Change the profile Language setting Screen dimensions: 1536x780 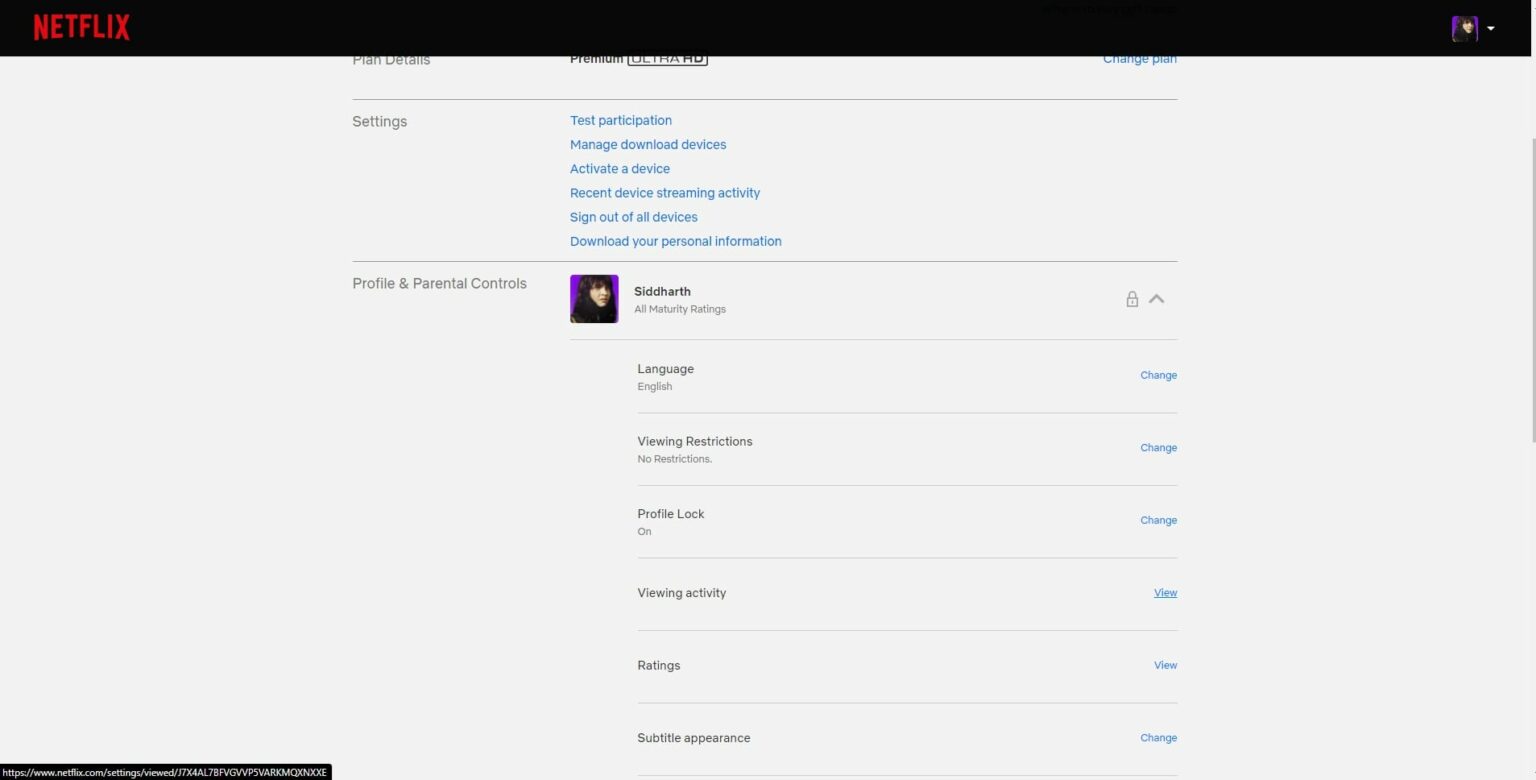tap(1158, 376)
